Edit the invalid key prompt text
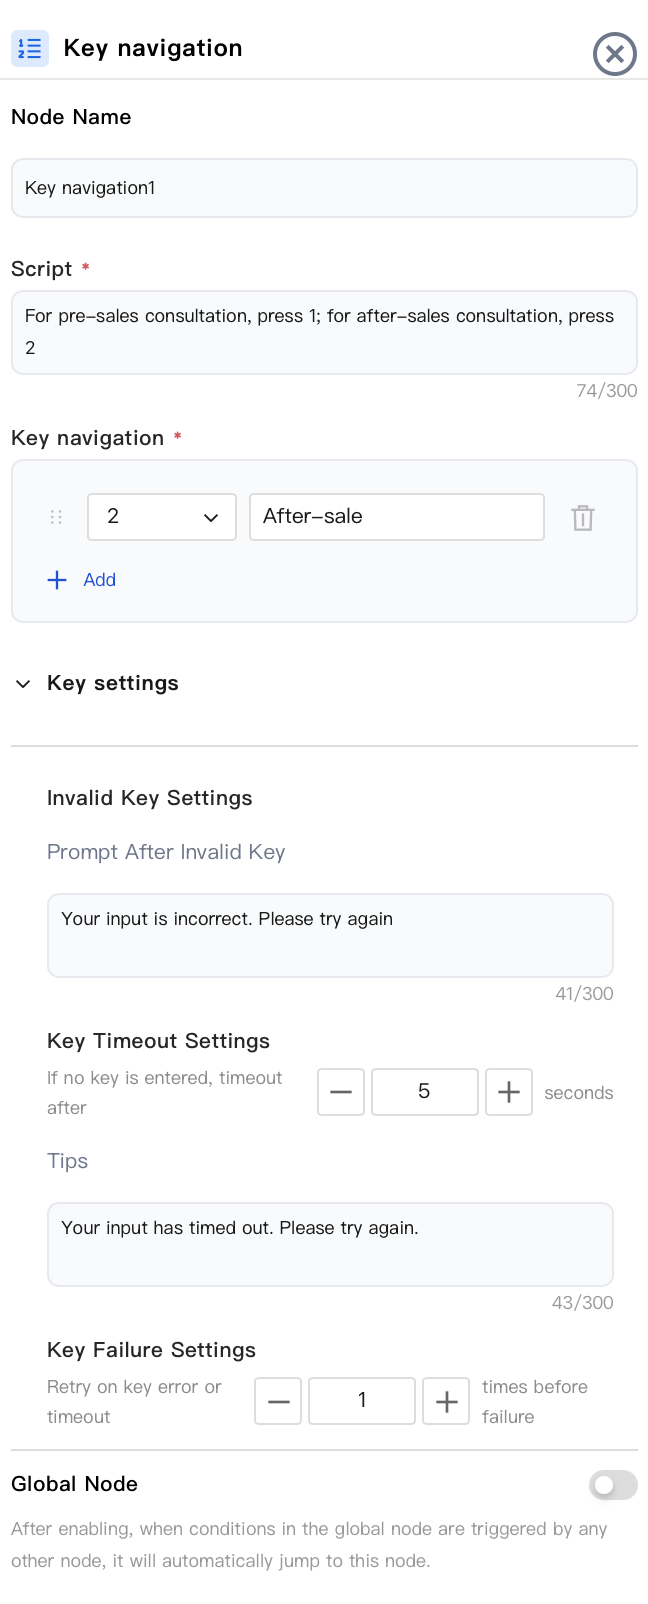The image size is (648, 1604). click(330, 935)
